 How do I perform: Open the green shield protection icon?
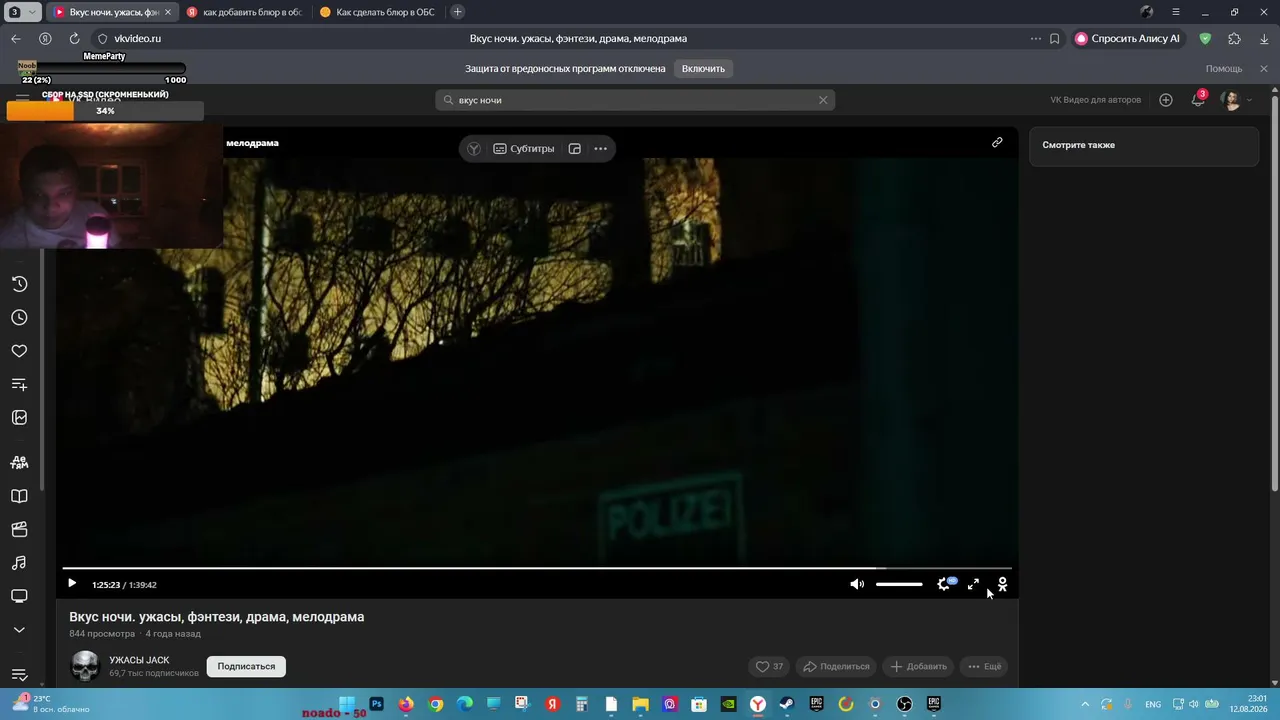click(1205, 38)
